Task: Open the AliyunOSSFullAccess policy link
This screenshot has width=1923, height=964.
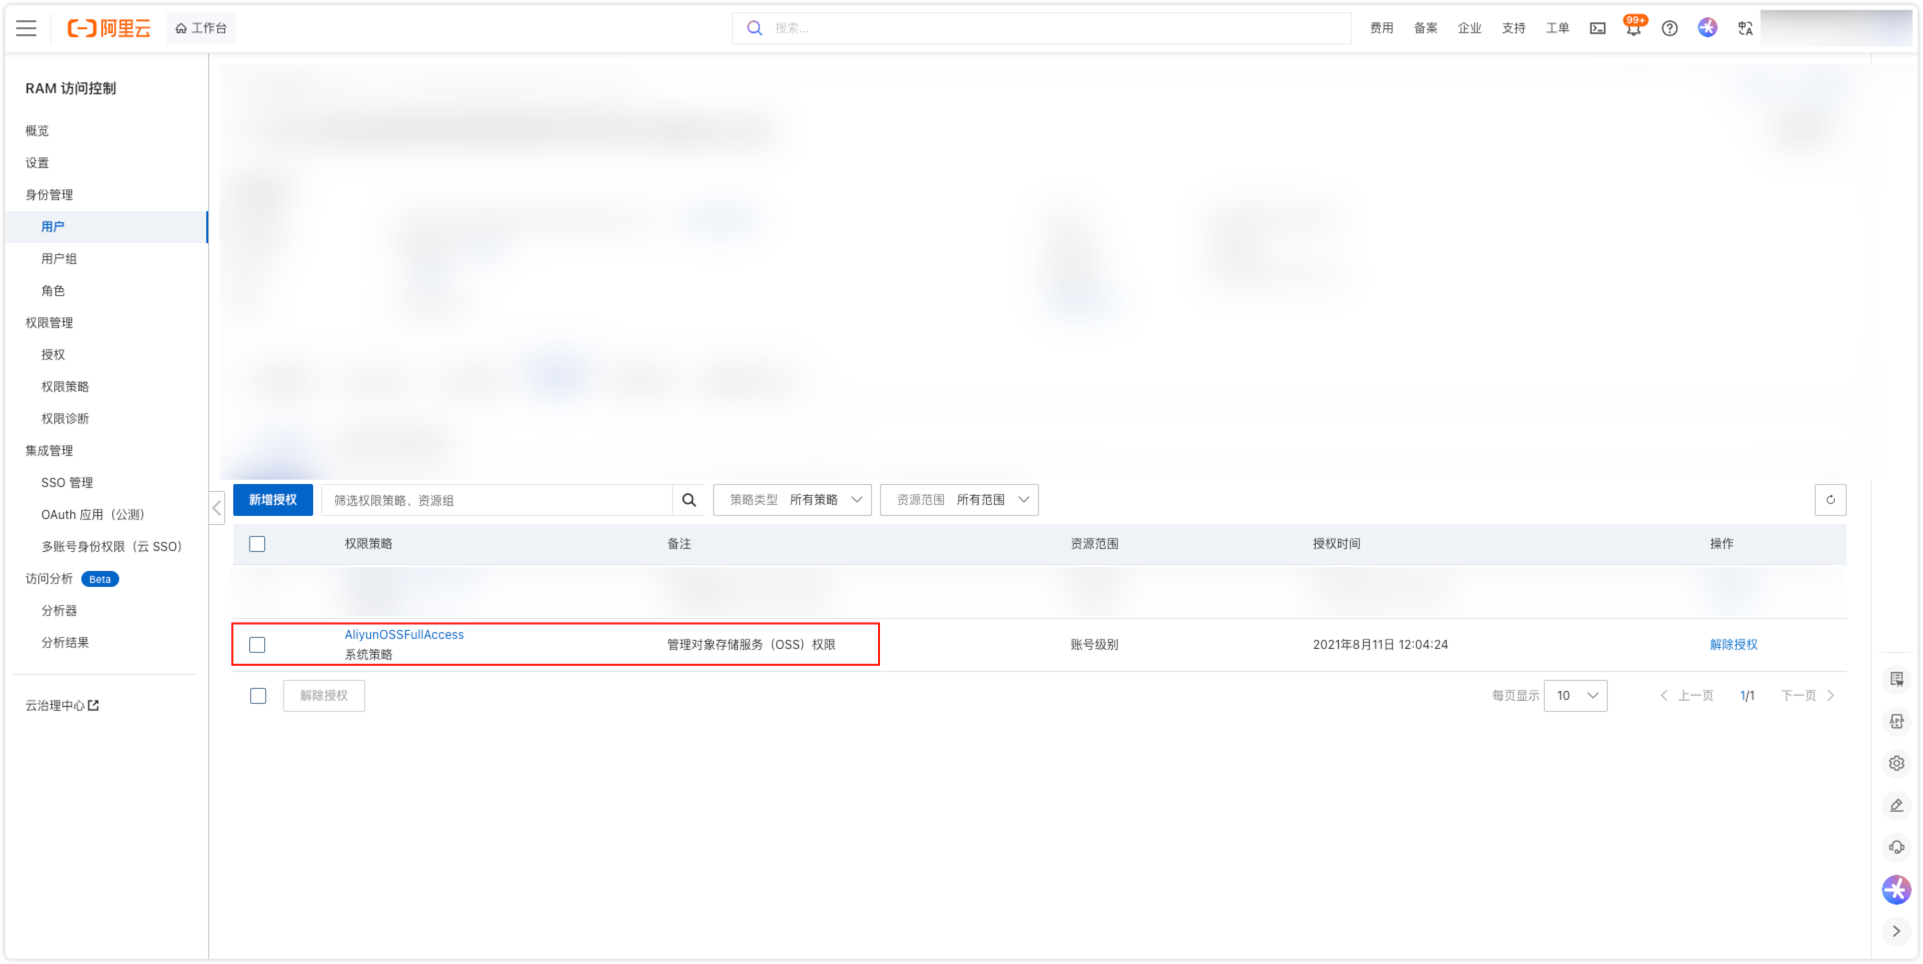Action: [x=404, y=635]
